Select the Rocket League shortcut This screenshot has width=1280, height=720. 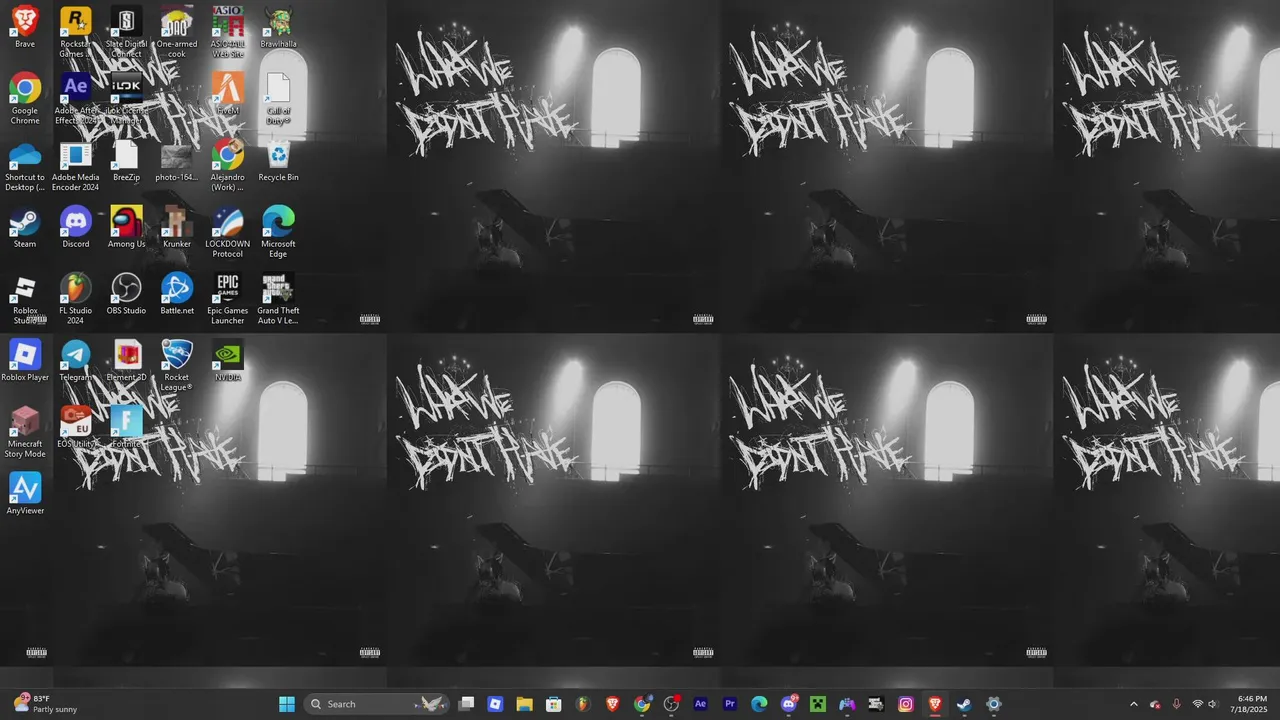pos(177,366)
